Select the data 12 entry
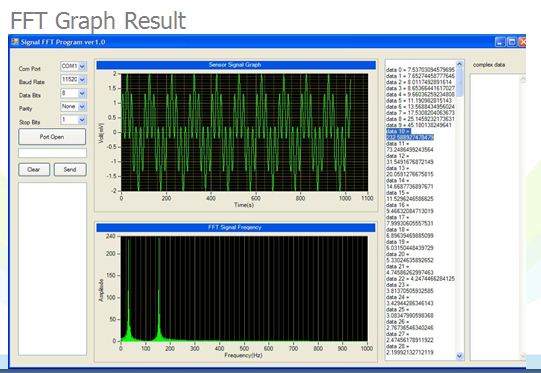 [410, 159]
